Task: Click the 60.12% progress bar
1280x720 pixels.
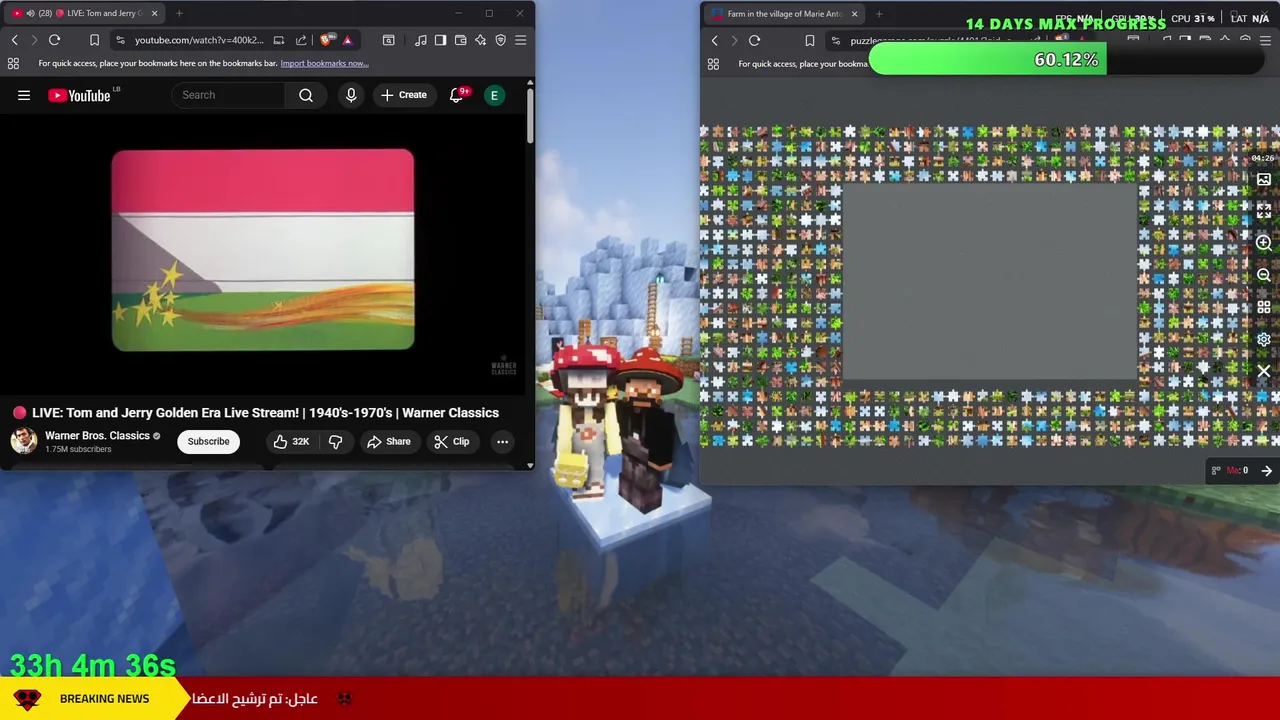Action: pyautogui.click(x=1066, y=60)
